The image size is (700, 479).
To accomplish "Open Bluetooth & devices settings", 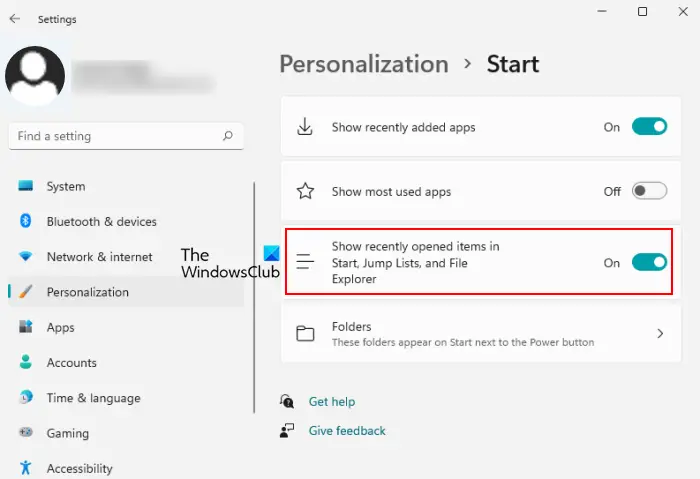I will [x=101, y=221].
